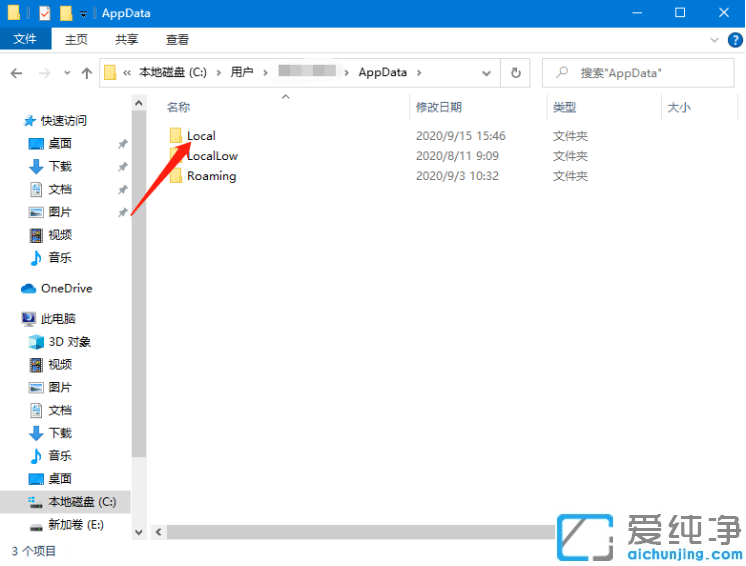Click the Properties checkmark icon in title bar
This screenshot has width=746, height=566.
pyautogui.click(x=44, y=13)
